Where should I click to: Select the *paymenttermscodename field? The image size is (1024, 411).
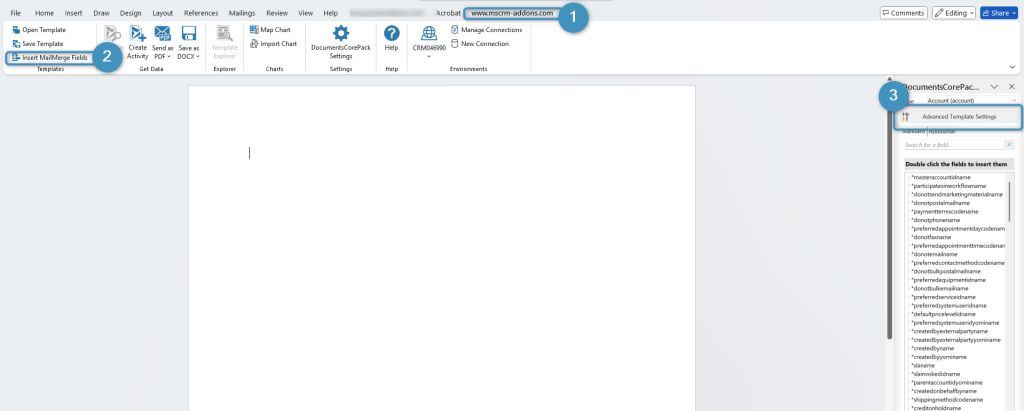tap(944, 212)
